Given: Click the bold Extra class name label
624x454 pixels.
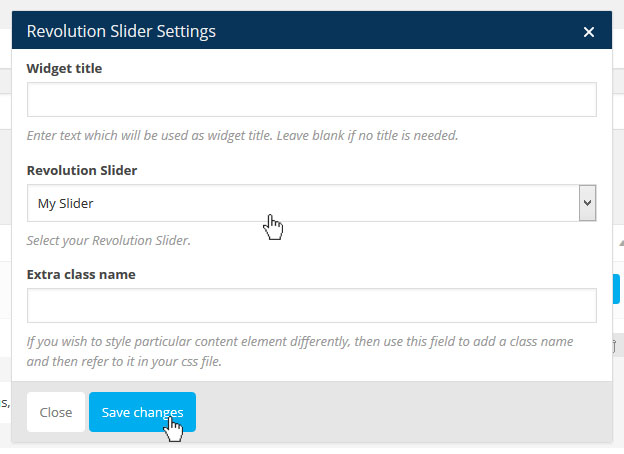Looking at the screenshot, I should coord(81,274).
